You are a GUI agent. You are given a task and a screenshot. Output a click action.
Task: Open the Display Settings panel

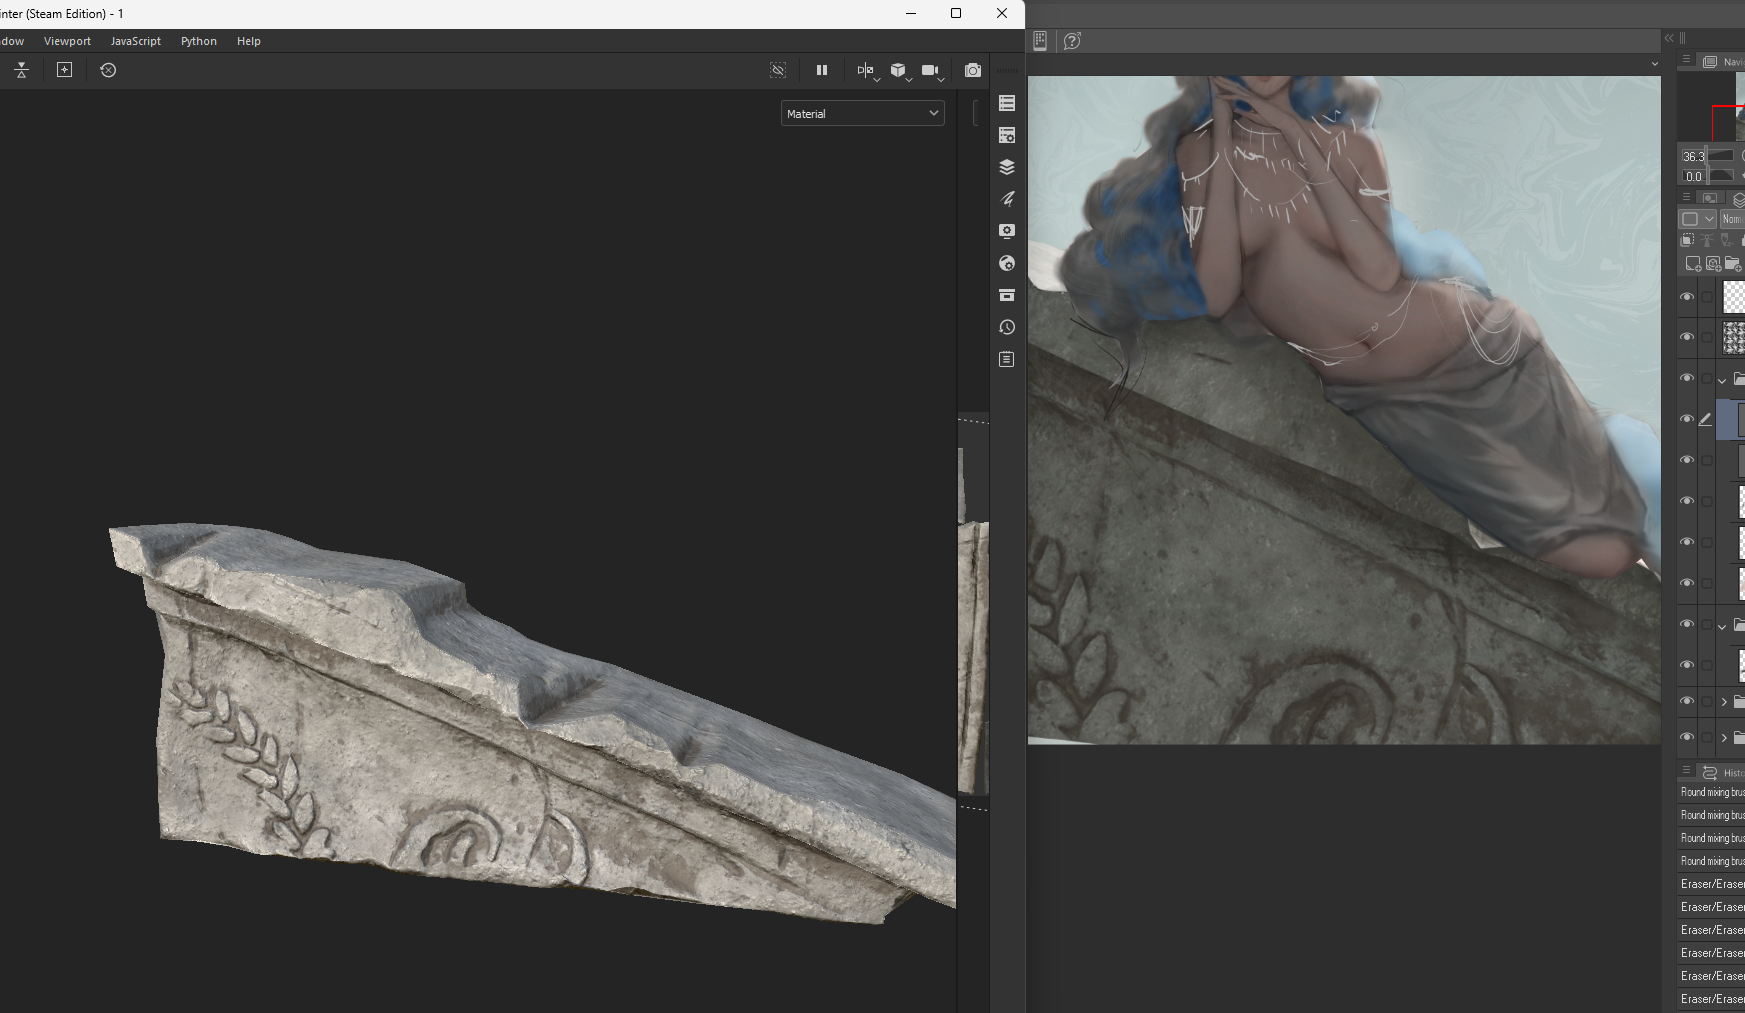(x=1007, y=231)
